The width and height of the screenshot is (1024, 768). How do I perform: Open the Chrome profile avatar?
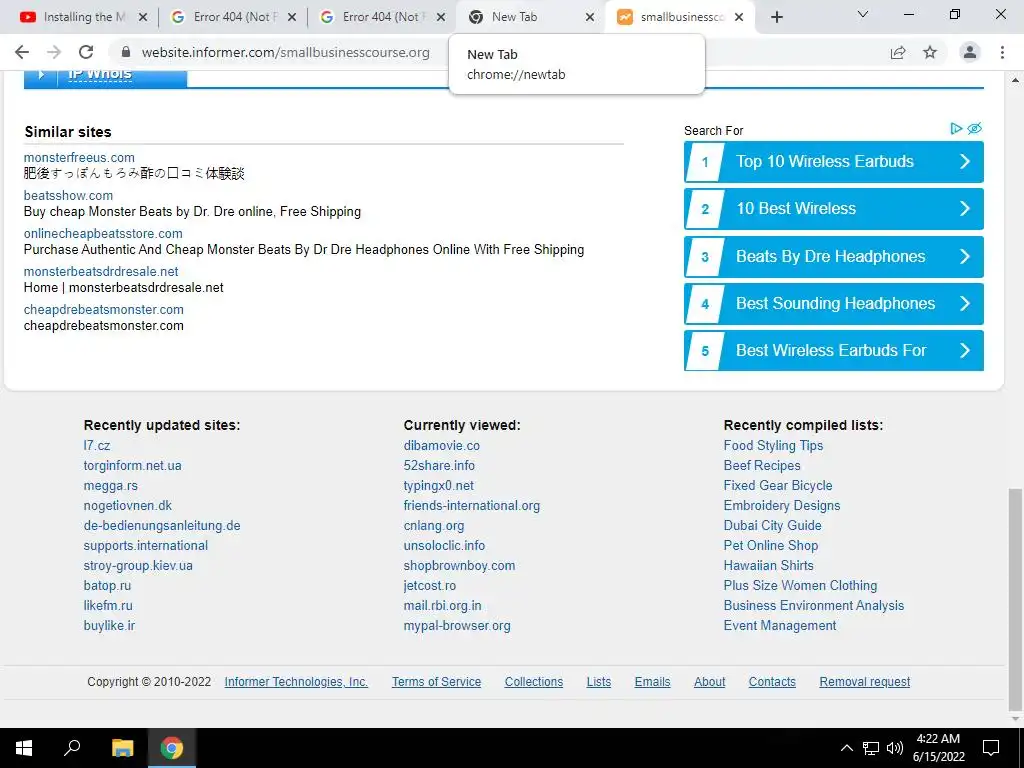[970, 52]
